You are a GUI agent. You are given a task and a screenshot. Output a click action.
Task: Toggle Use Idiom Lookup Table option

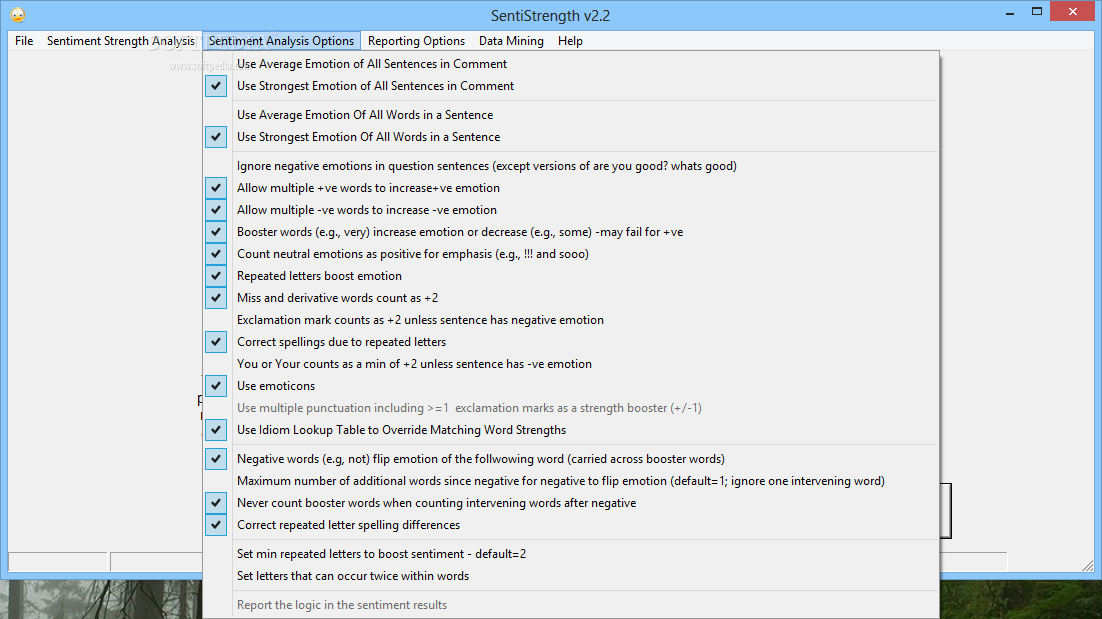(571, 430)
